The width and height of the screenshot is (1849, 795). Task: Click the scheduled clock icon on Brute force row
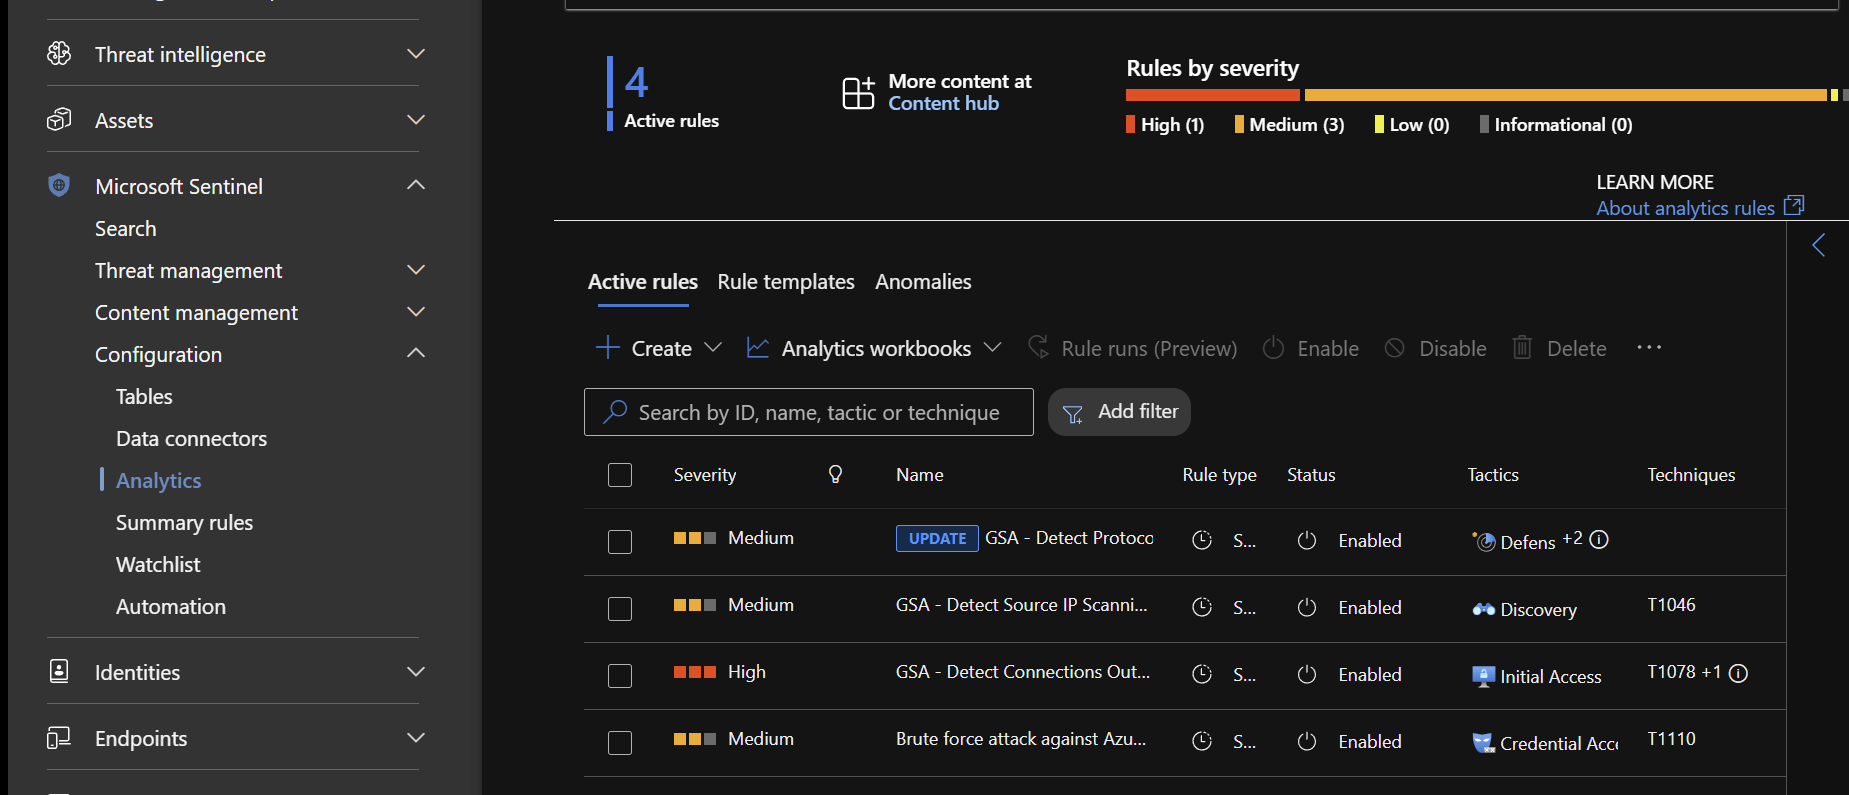point(1202,741)
